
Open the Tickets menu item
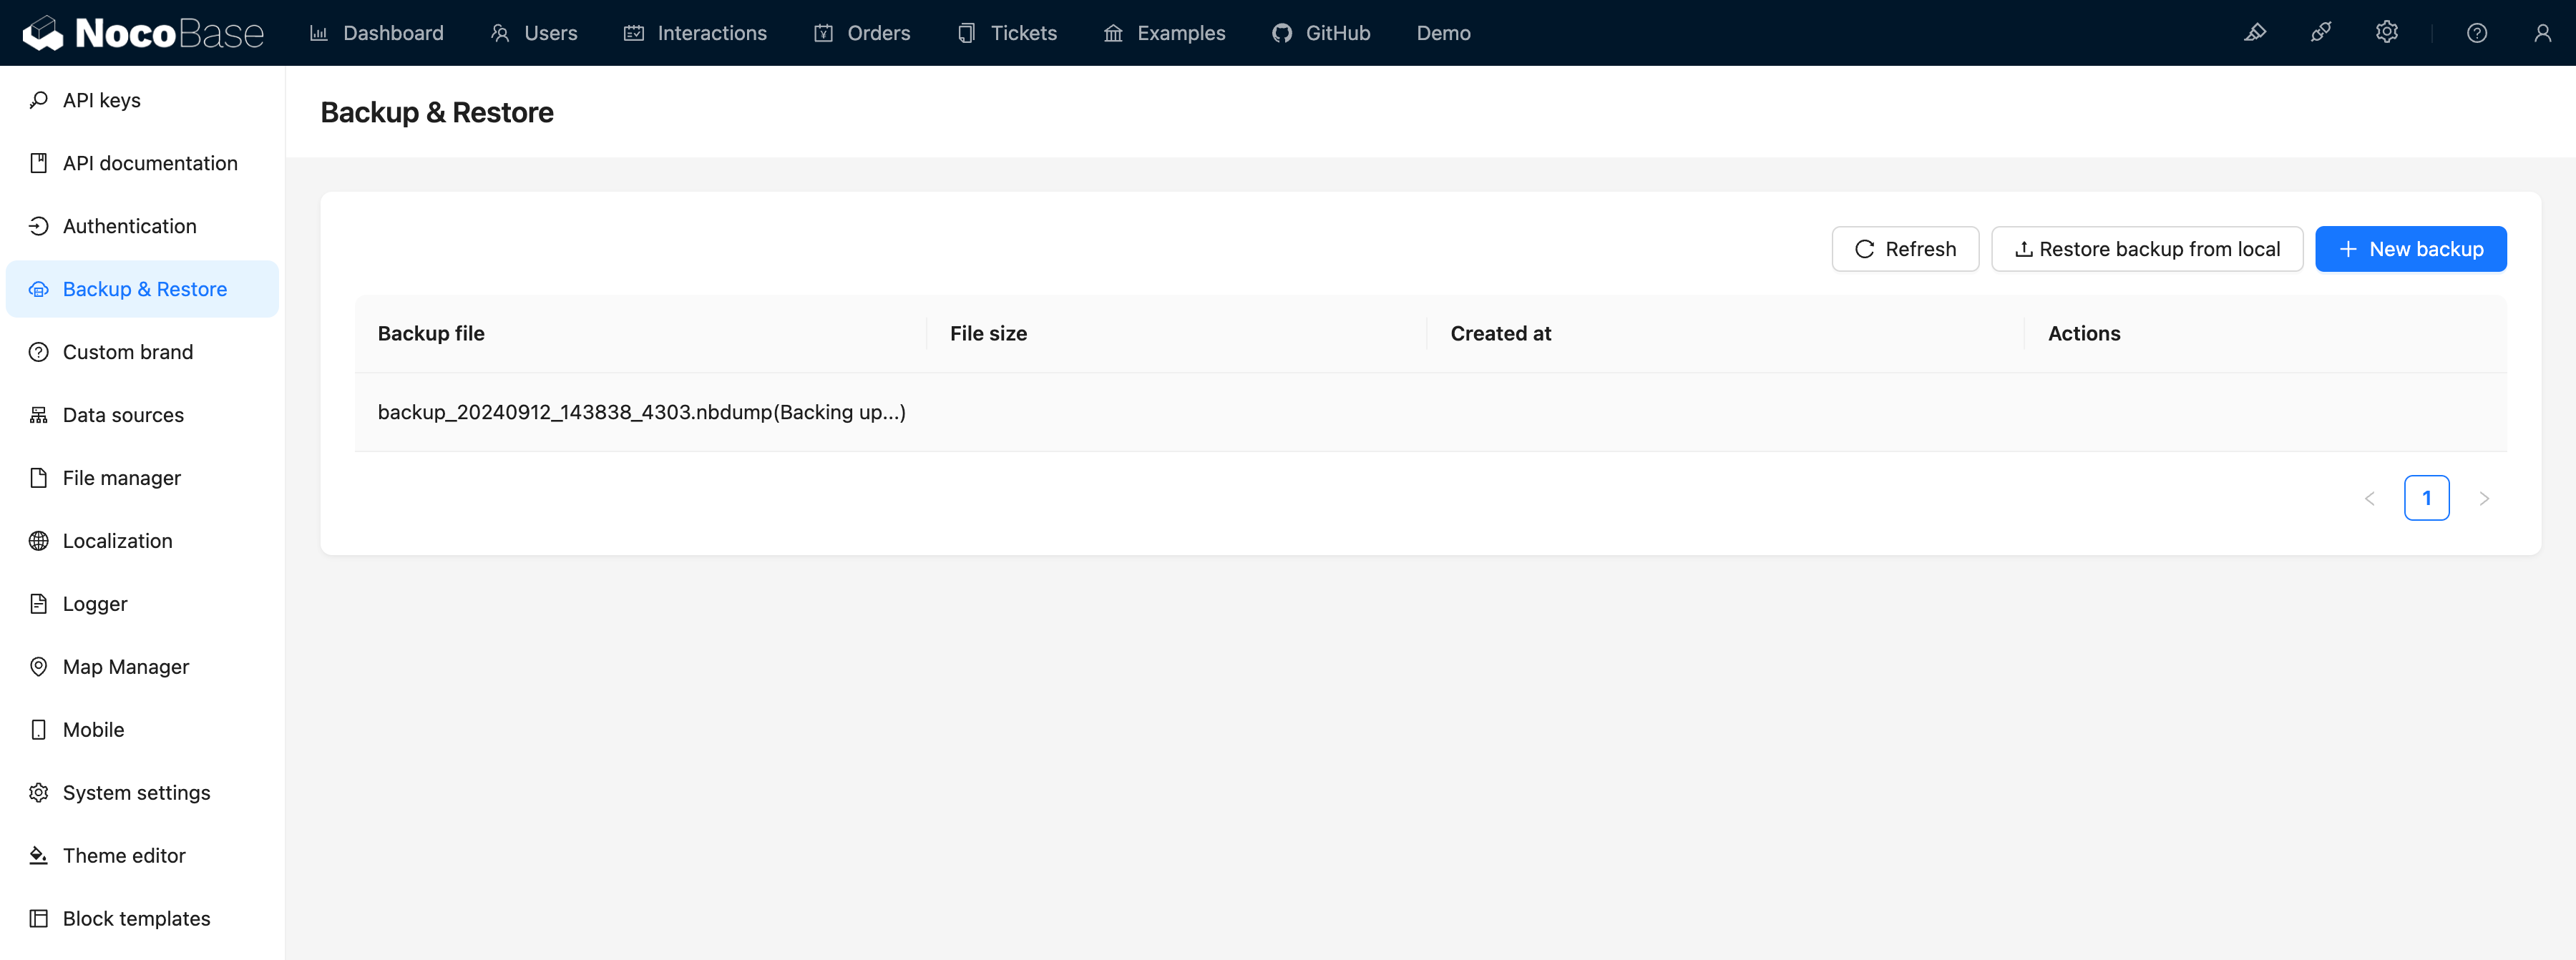click(x=1007, y=33)
